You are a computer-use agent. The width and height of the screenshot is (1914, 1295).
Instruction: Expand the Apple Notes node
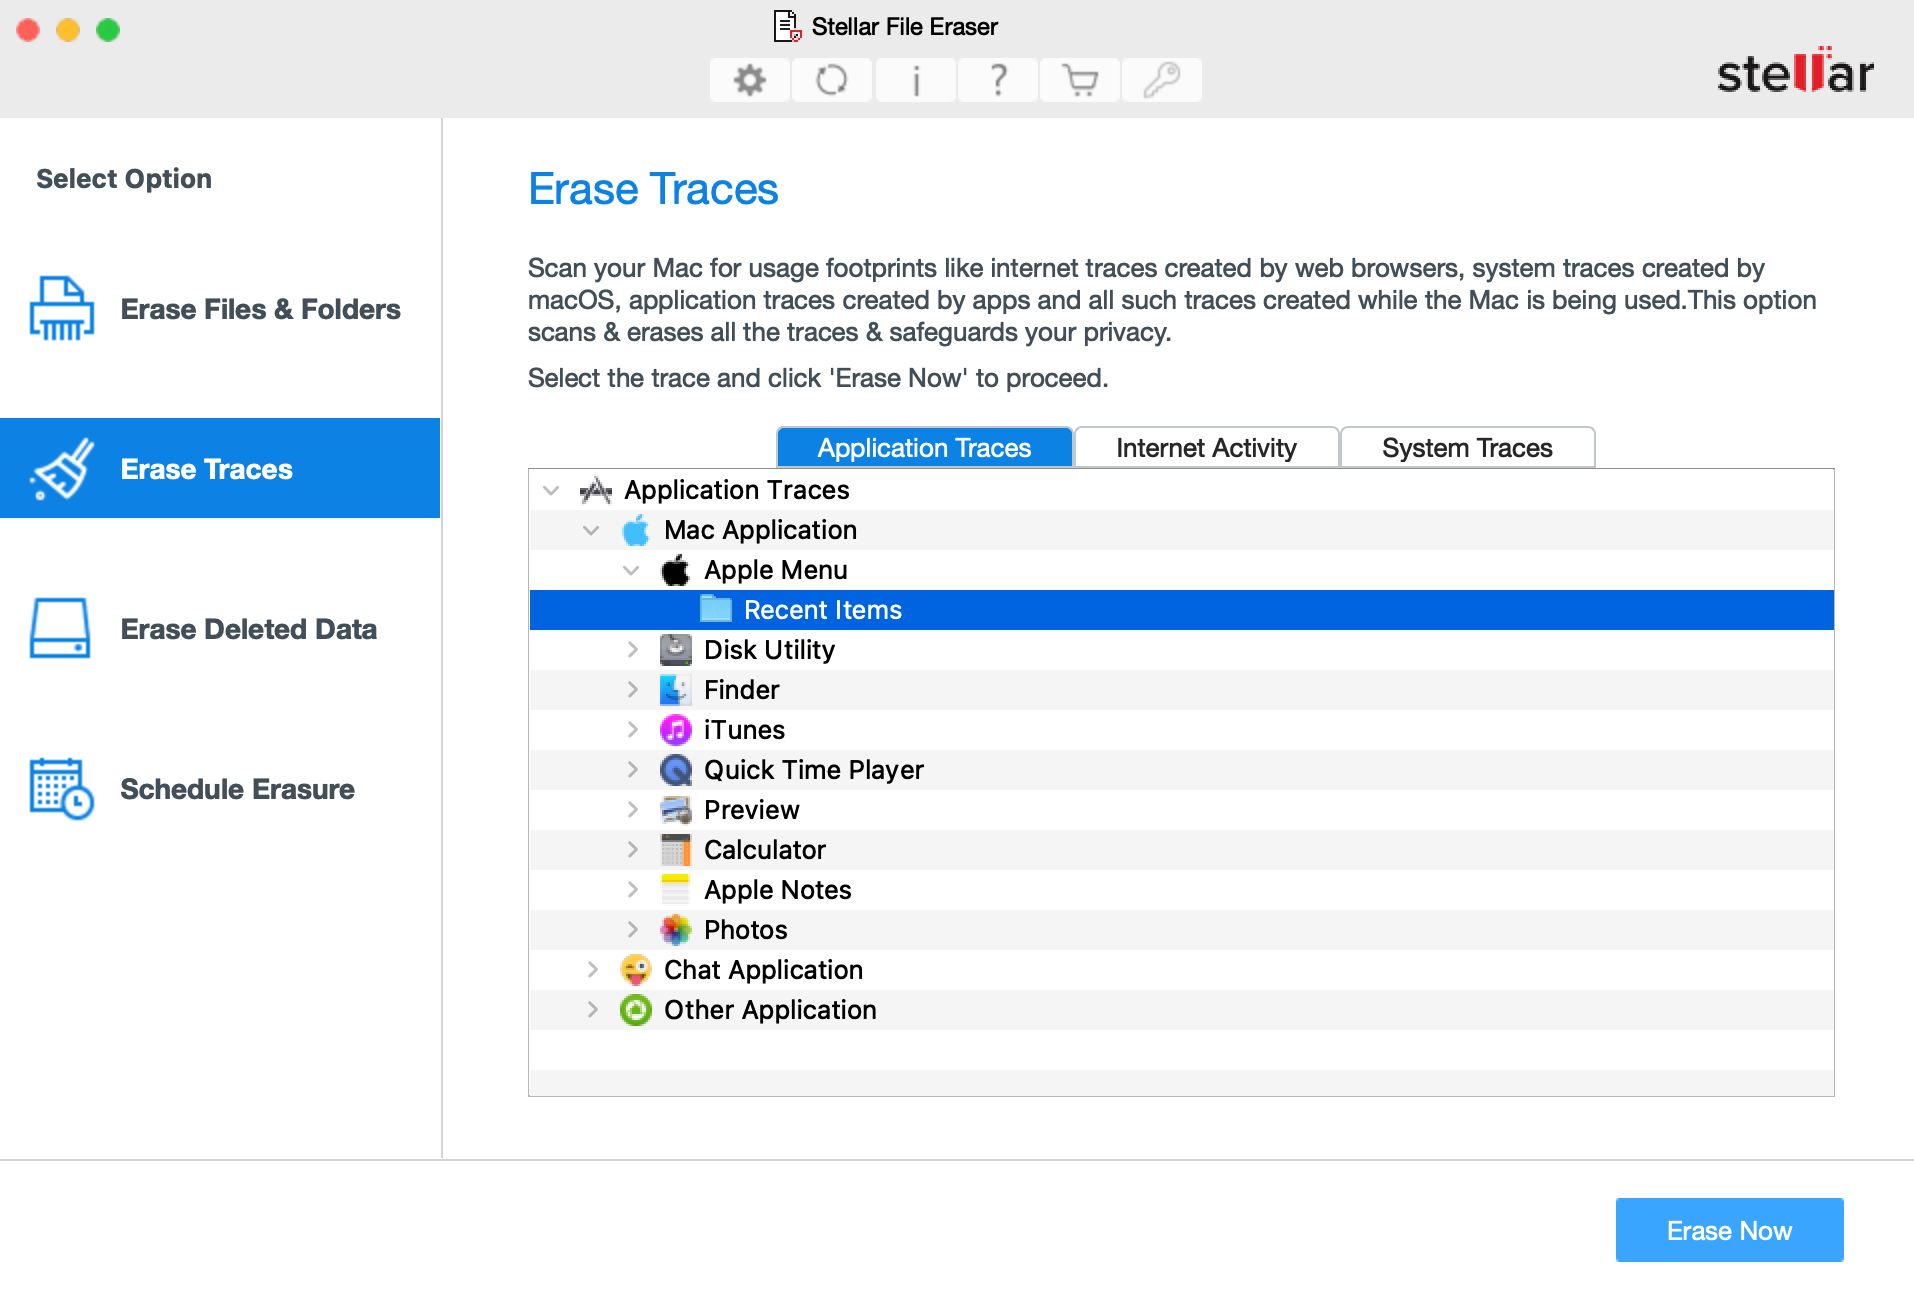tap(632, 890)
